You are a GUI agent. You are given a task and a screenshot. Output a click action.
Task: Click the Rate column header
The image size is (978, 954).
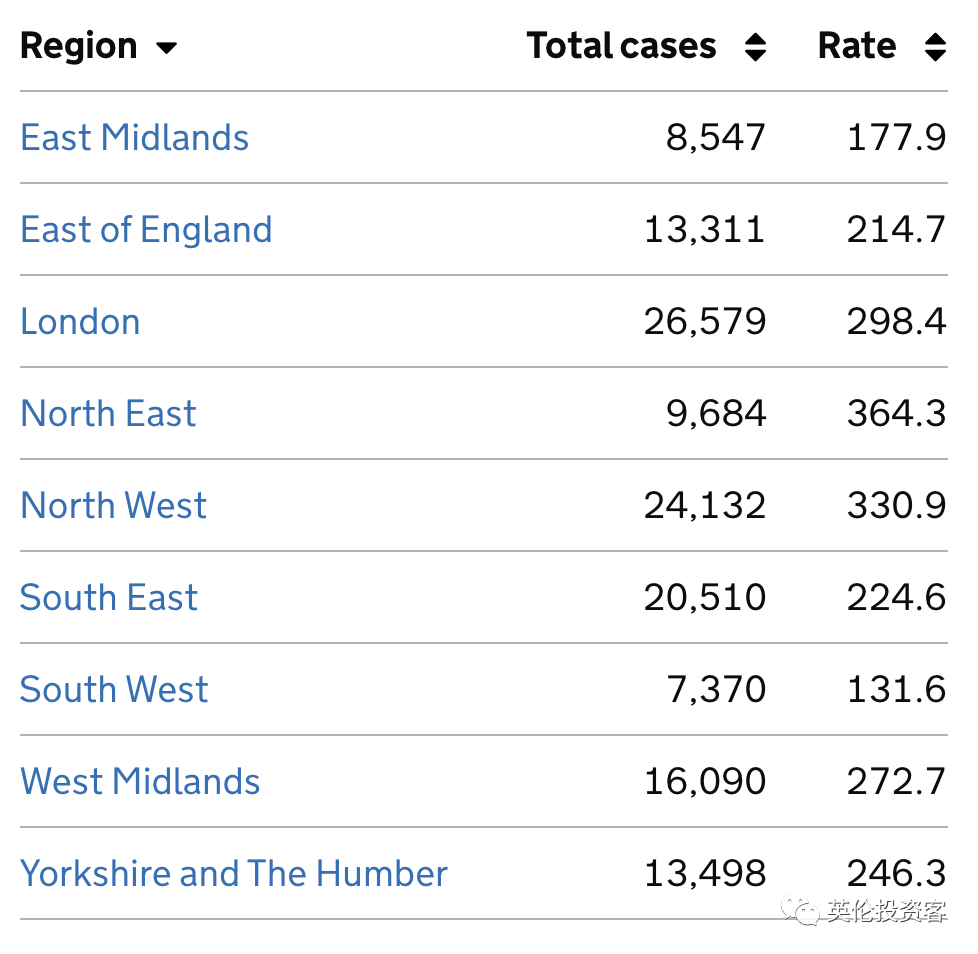[857, 46]
